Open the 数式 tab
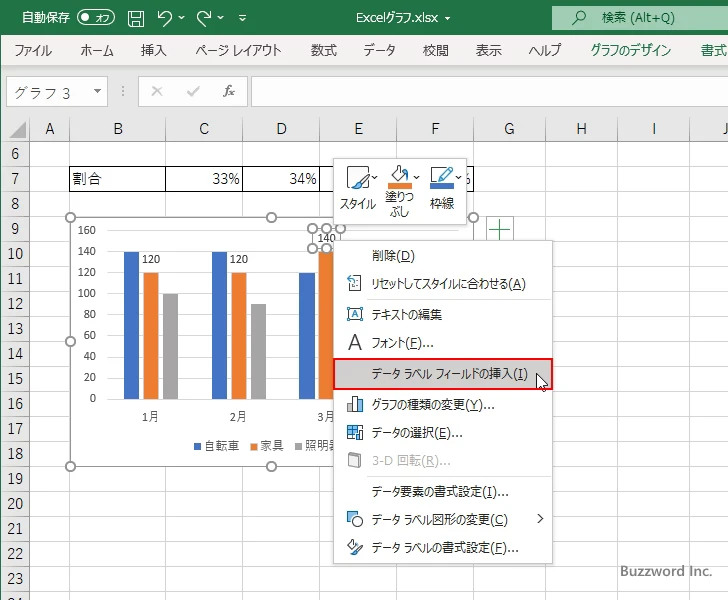This screenshot has height=600, width=728. coord(324,50)
